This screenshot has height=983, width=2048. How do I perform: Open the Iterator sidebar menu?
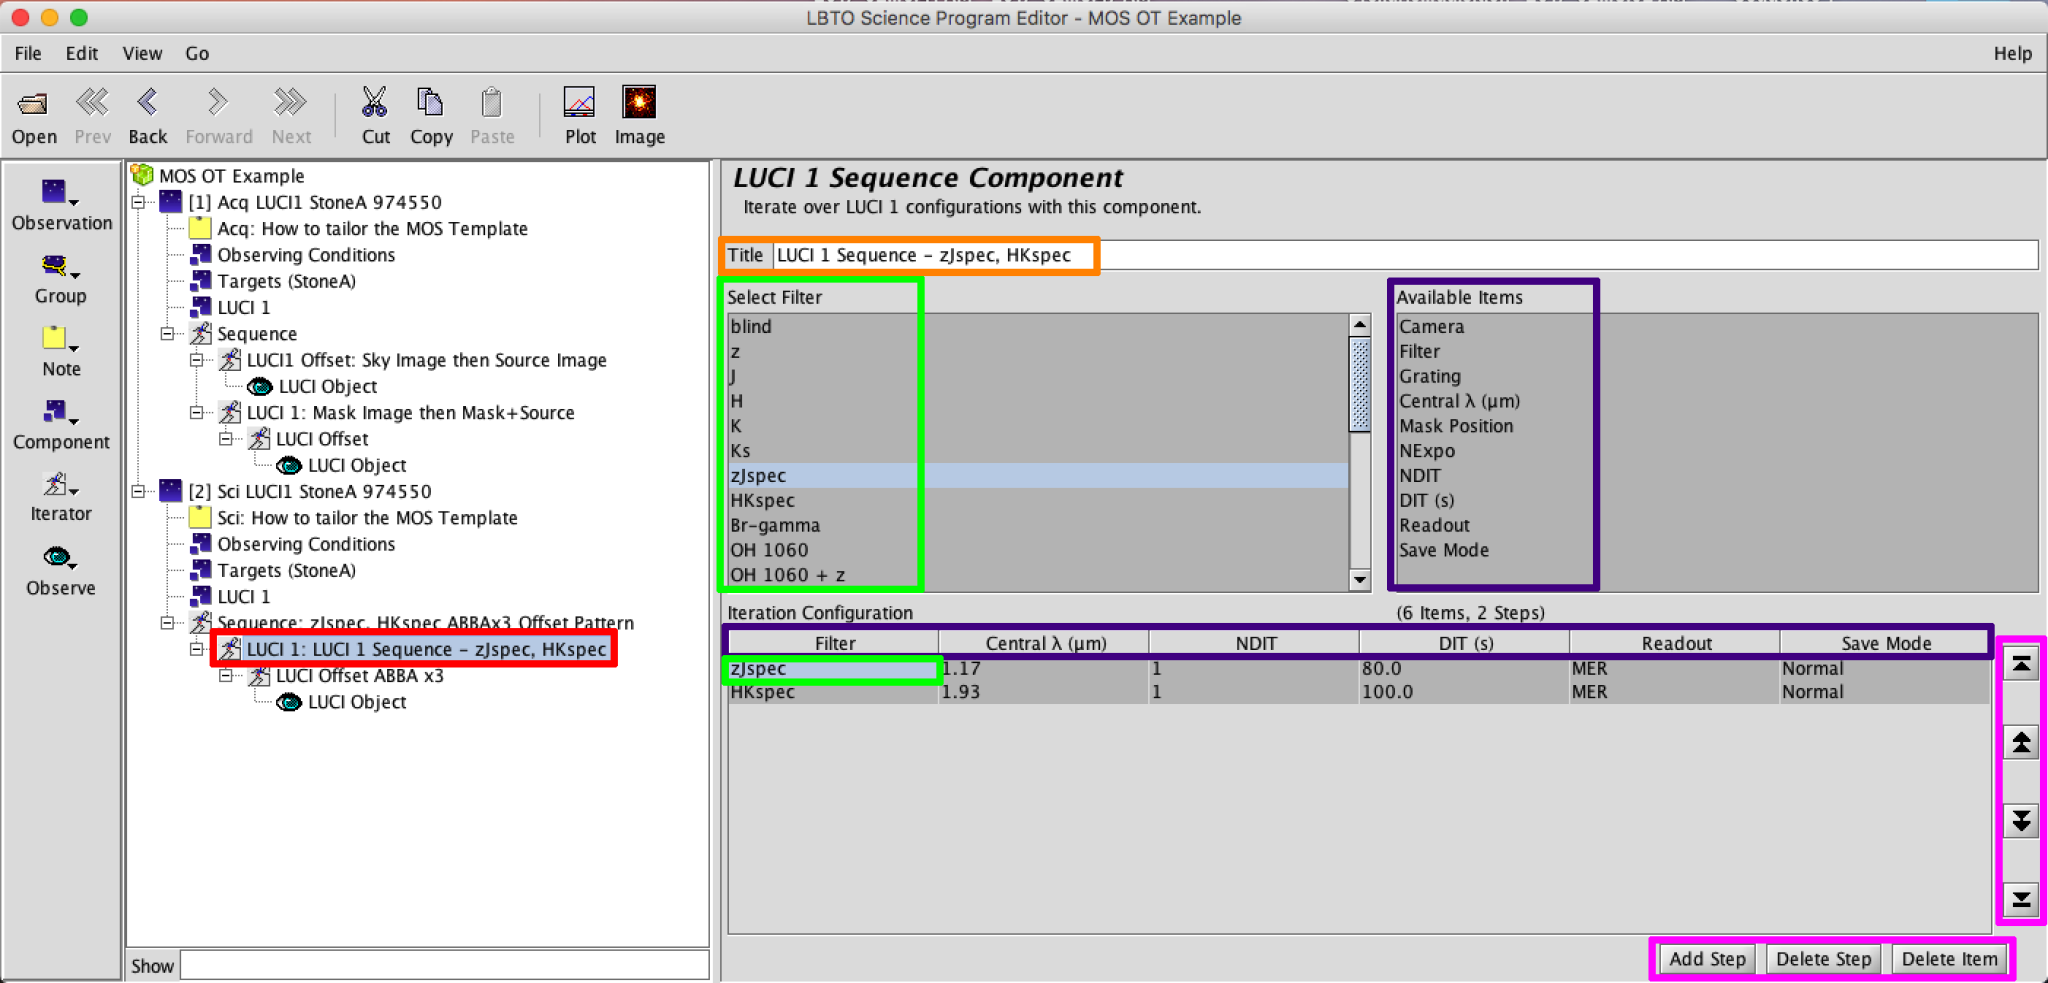(x=61, y=498)
